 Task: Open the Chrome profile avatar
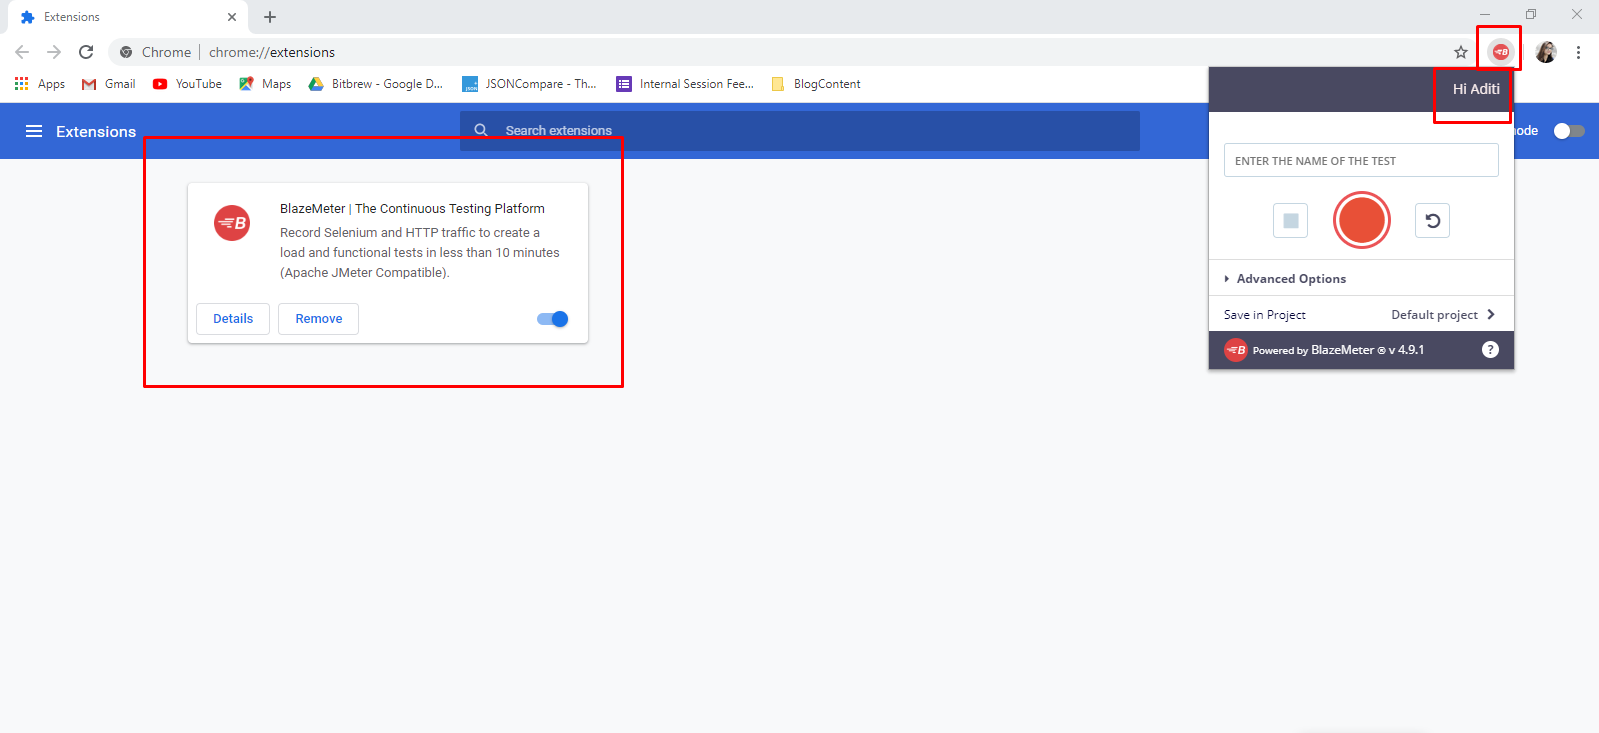click(1546, 52)
